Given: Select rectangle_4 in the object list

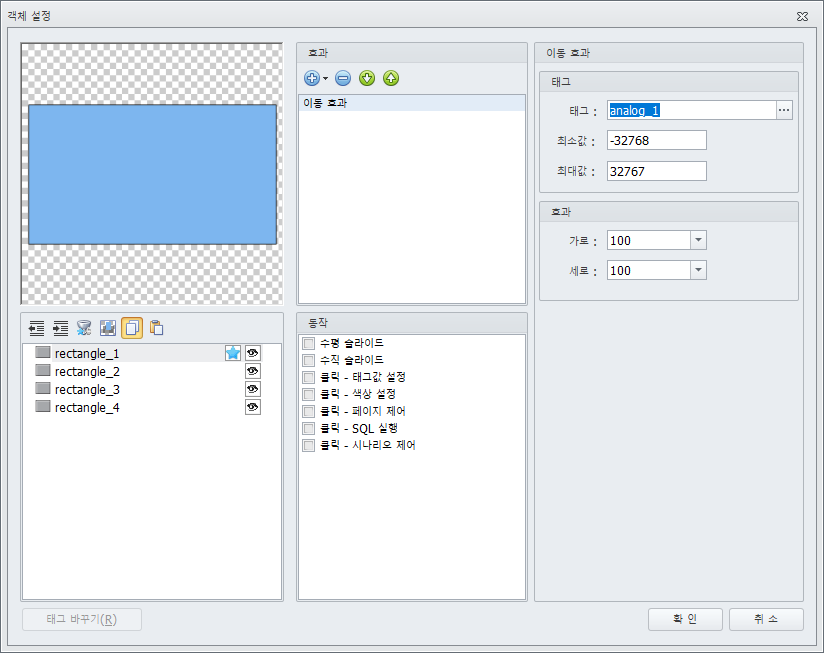Looking at the screenshot, I should click(87, 408).
